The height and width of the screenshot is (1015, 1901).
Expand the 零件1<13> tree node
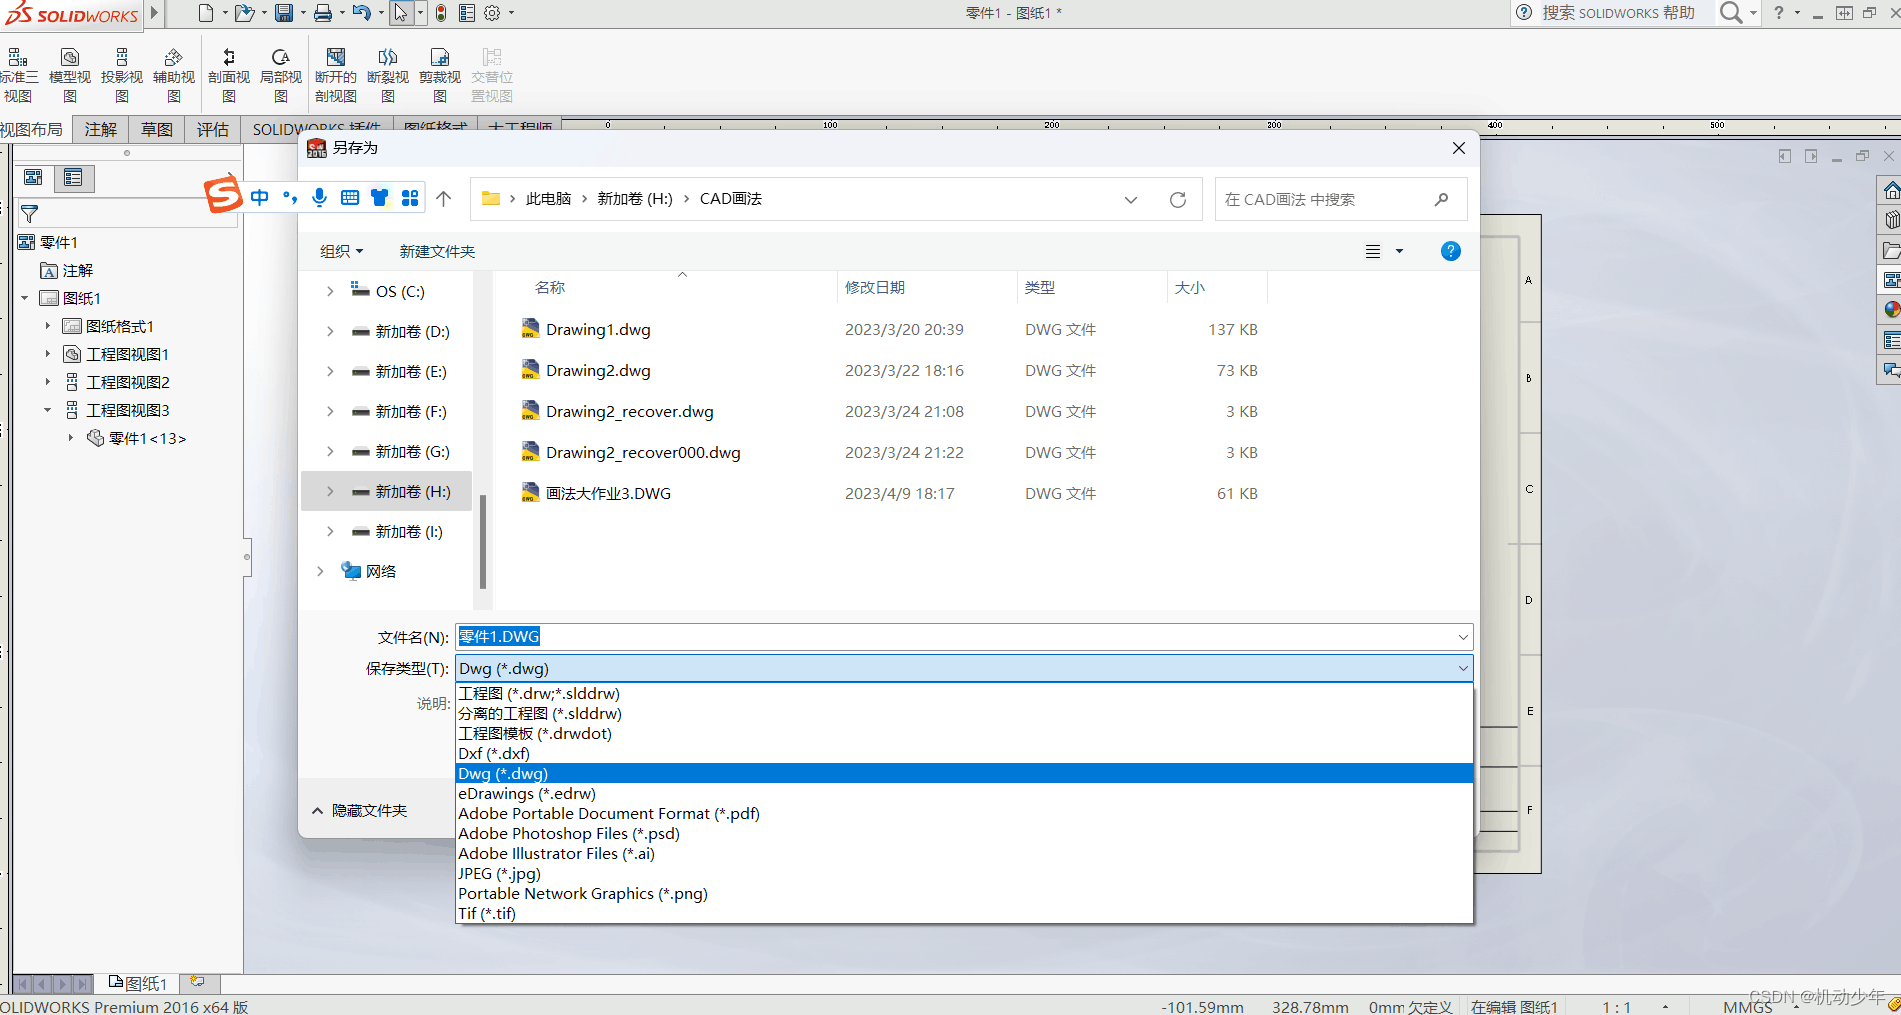pyautogui.click(x=70, y=438)
